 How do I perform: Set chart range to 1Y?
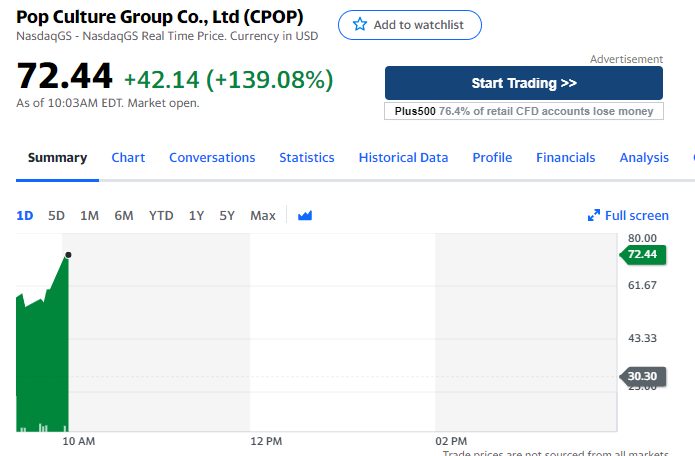click(196, 216)
